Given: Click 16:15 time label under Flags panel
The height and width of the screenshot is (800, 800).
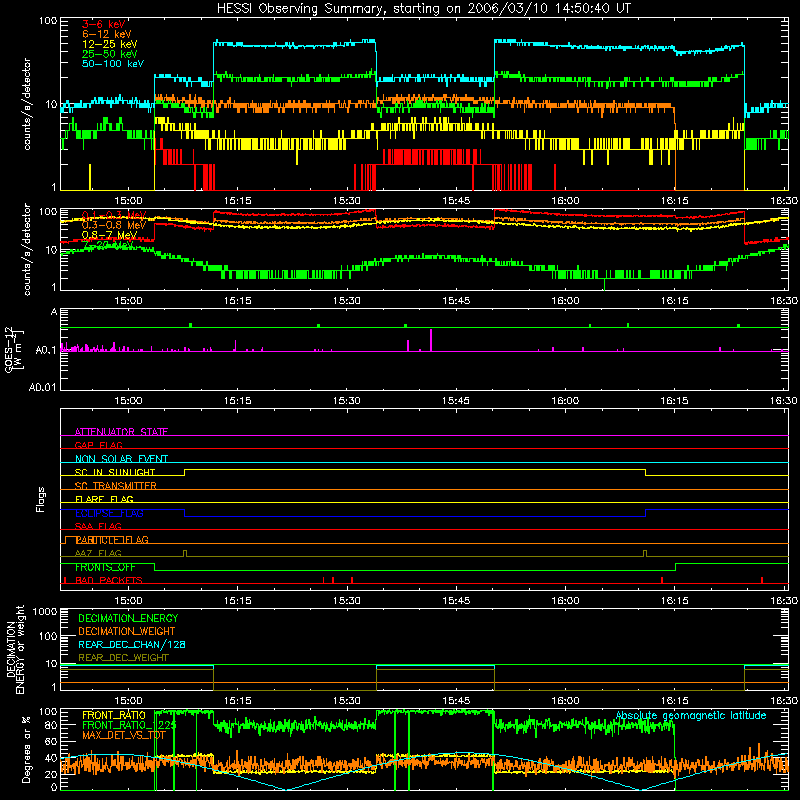Looking at the screenshot, I should pos(674,601).
